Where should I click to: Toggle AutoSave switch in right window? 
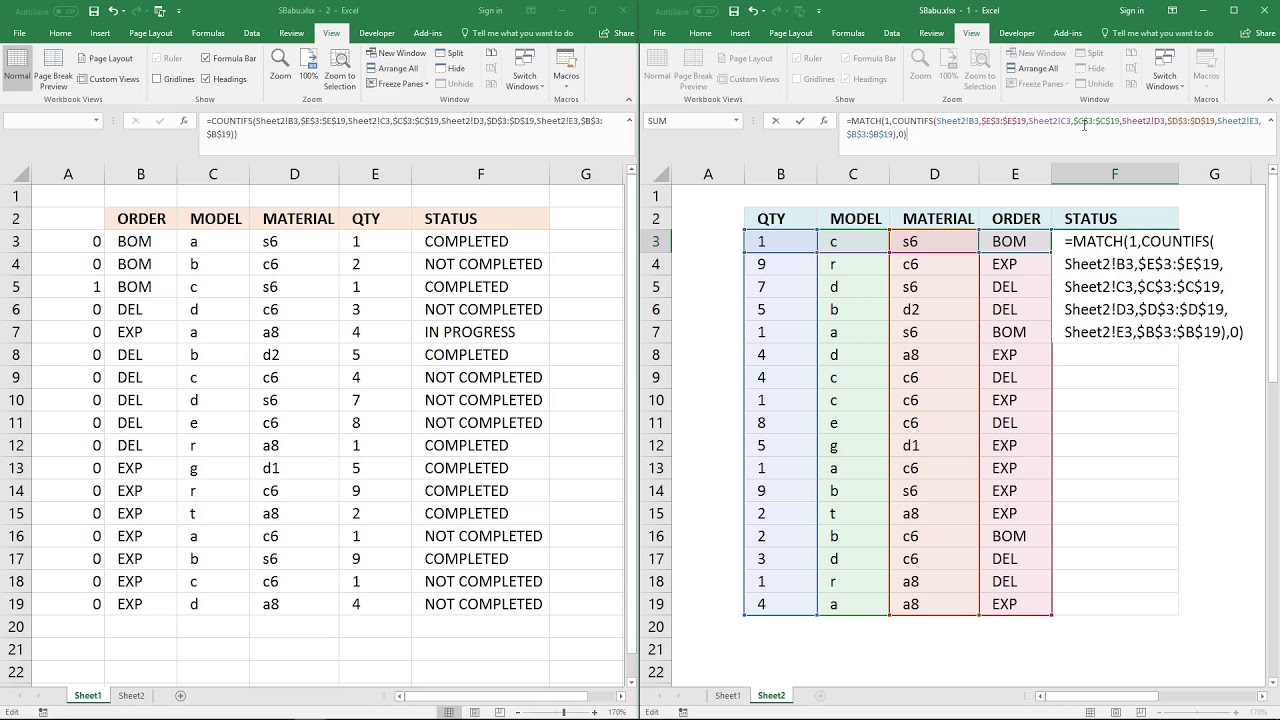[705, 11]
